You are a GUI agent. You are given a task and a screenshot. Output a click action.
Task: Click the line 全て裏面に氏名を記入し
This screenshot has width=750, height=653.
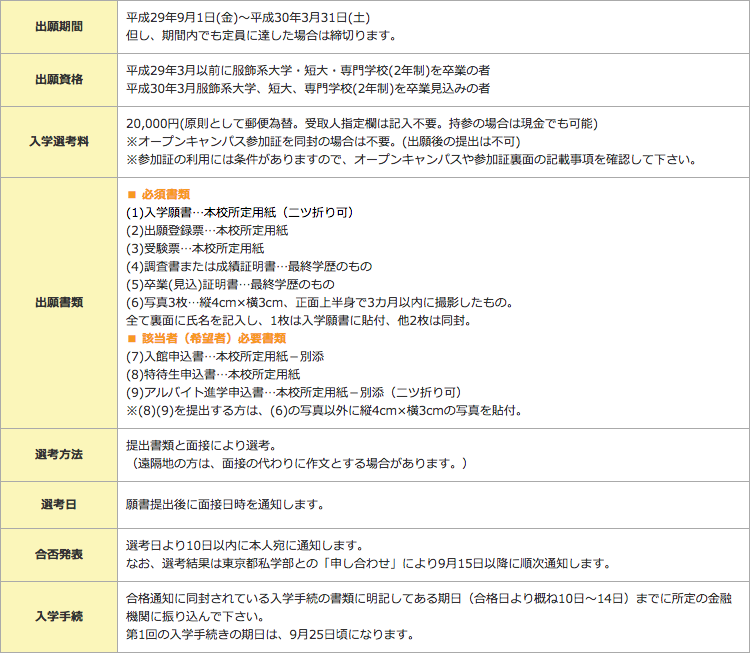click(299, 321)
